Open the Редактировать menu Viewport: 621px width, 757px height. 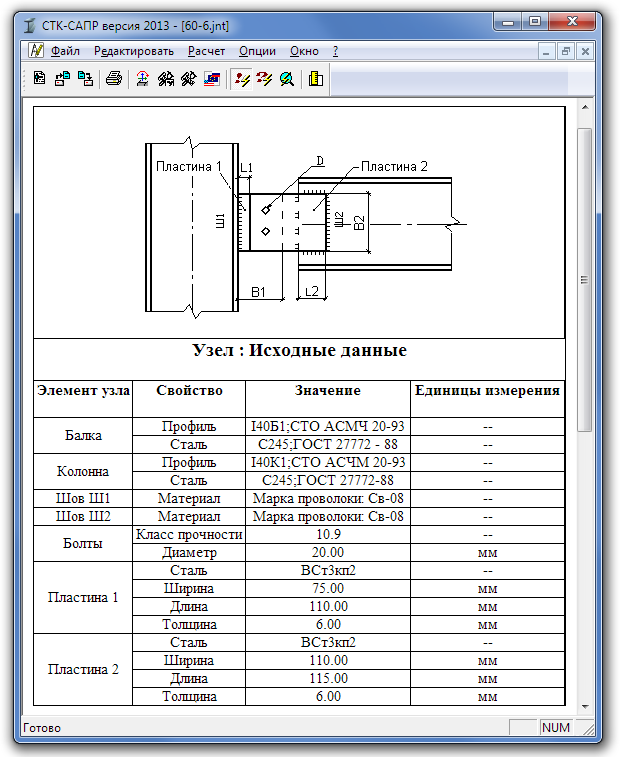pyautogui.click(x=134, y=51)
